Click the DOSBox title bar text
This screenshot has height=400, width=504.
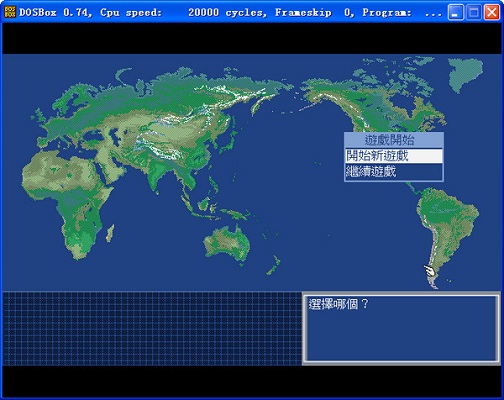pyautogui.click(x=230, y=13)
